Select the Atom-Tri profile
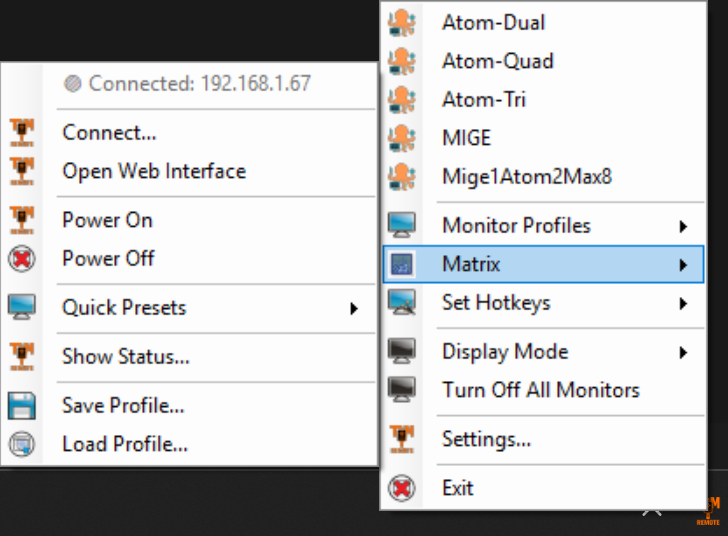 (543, 100)
